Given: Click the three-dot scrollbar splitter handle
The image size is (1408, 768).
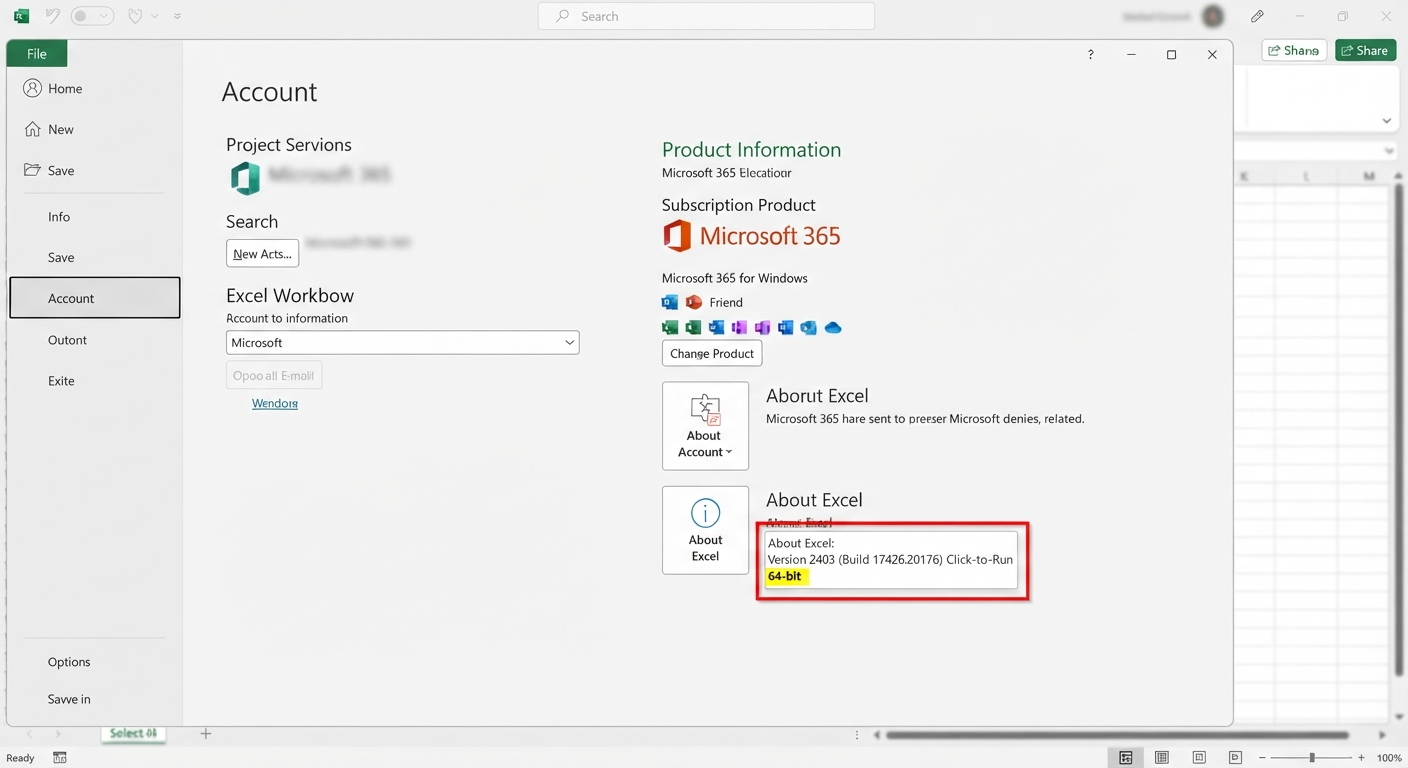Looking at the screenshot, I should pos(857,735).
